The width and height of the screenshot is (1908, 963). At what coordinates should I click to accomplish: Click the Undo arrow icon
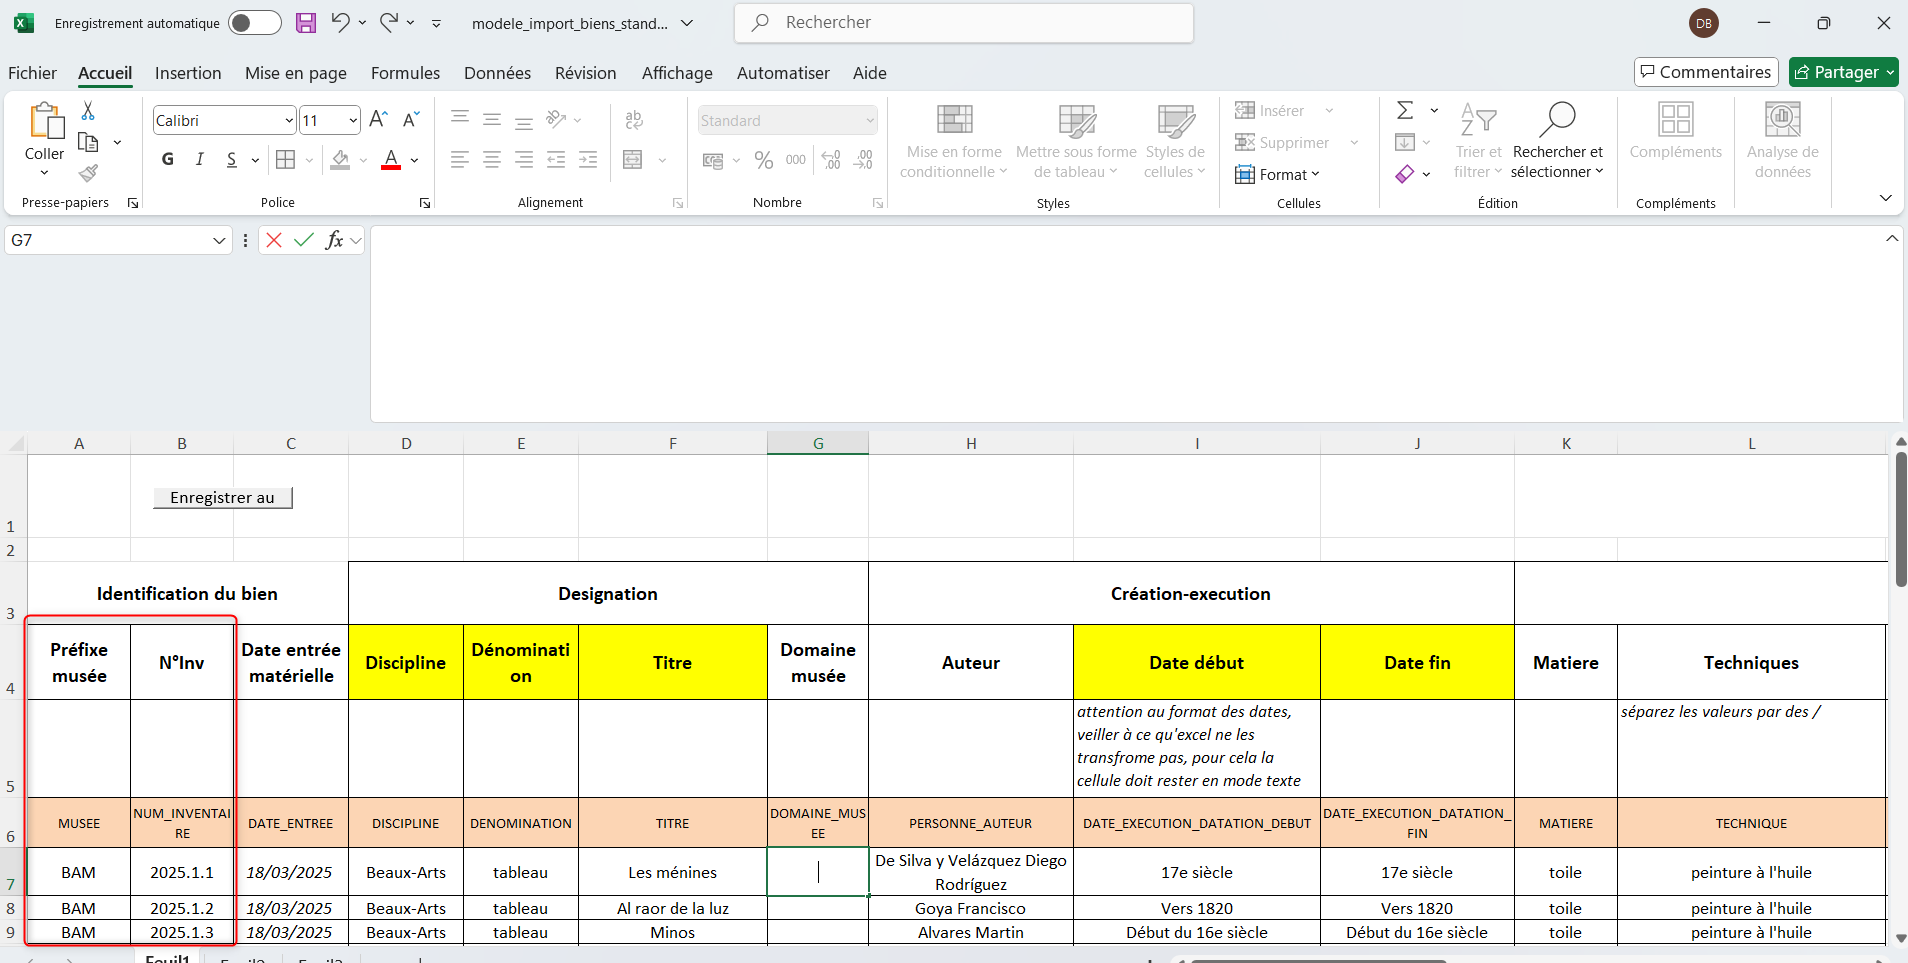coord(340,23)
